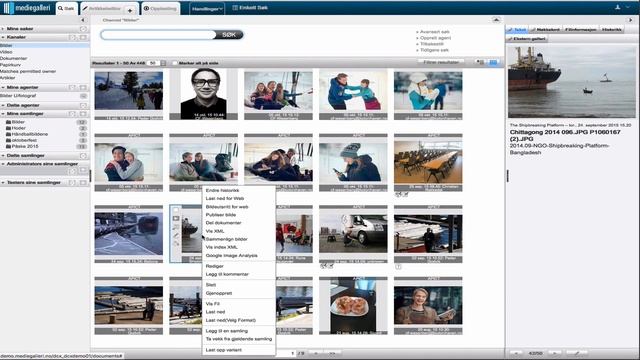Add a new tab with plus icon

coord(130,10)
